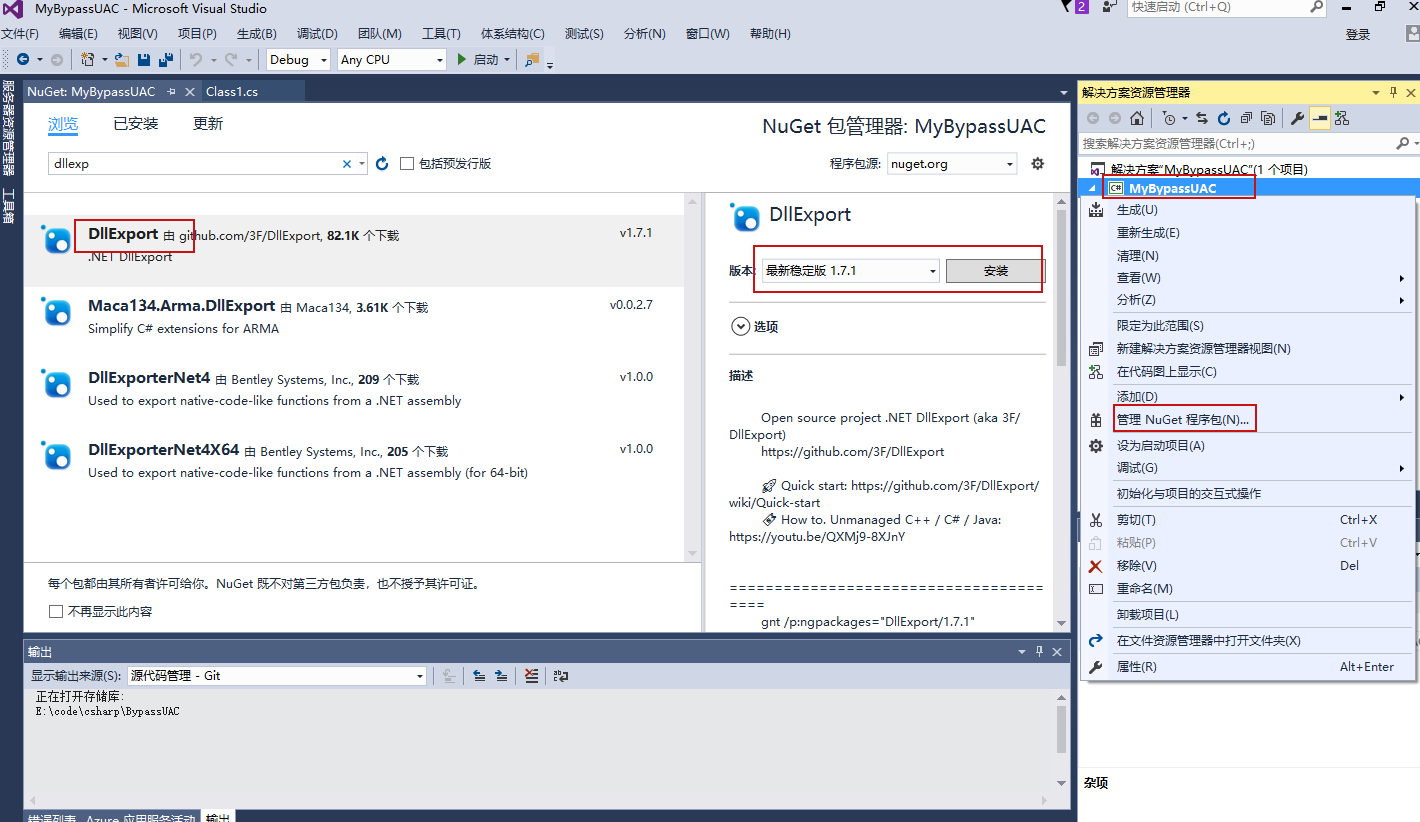Viewport: 1420px width, 822px height.
Task: Open the nuget.org package source dropdown
Action: [952, 164]
